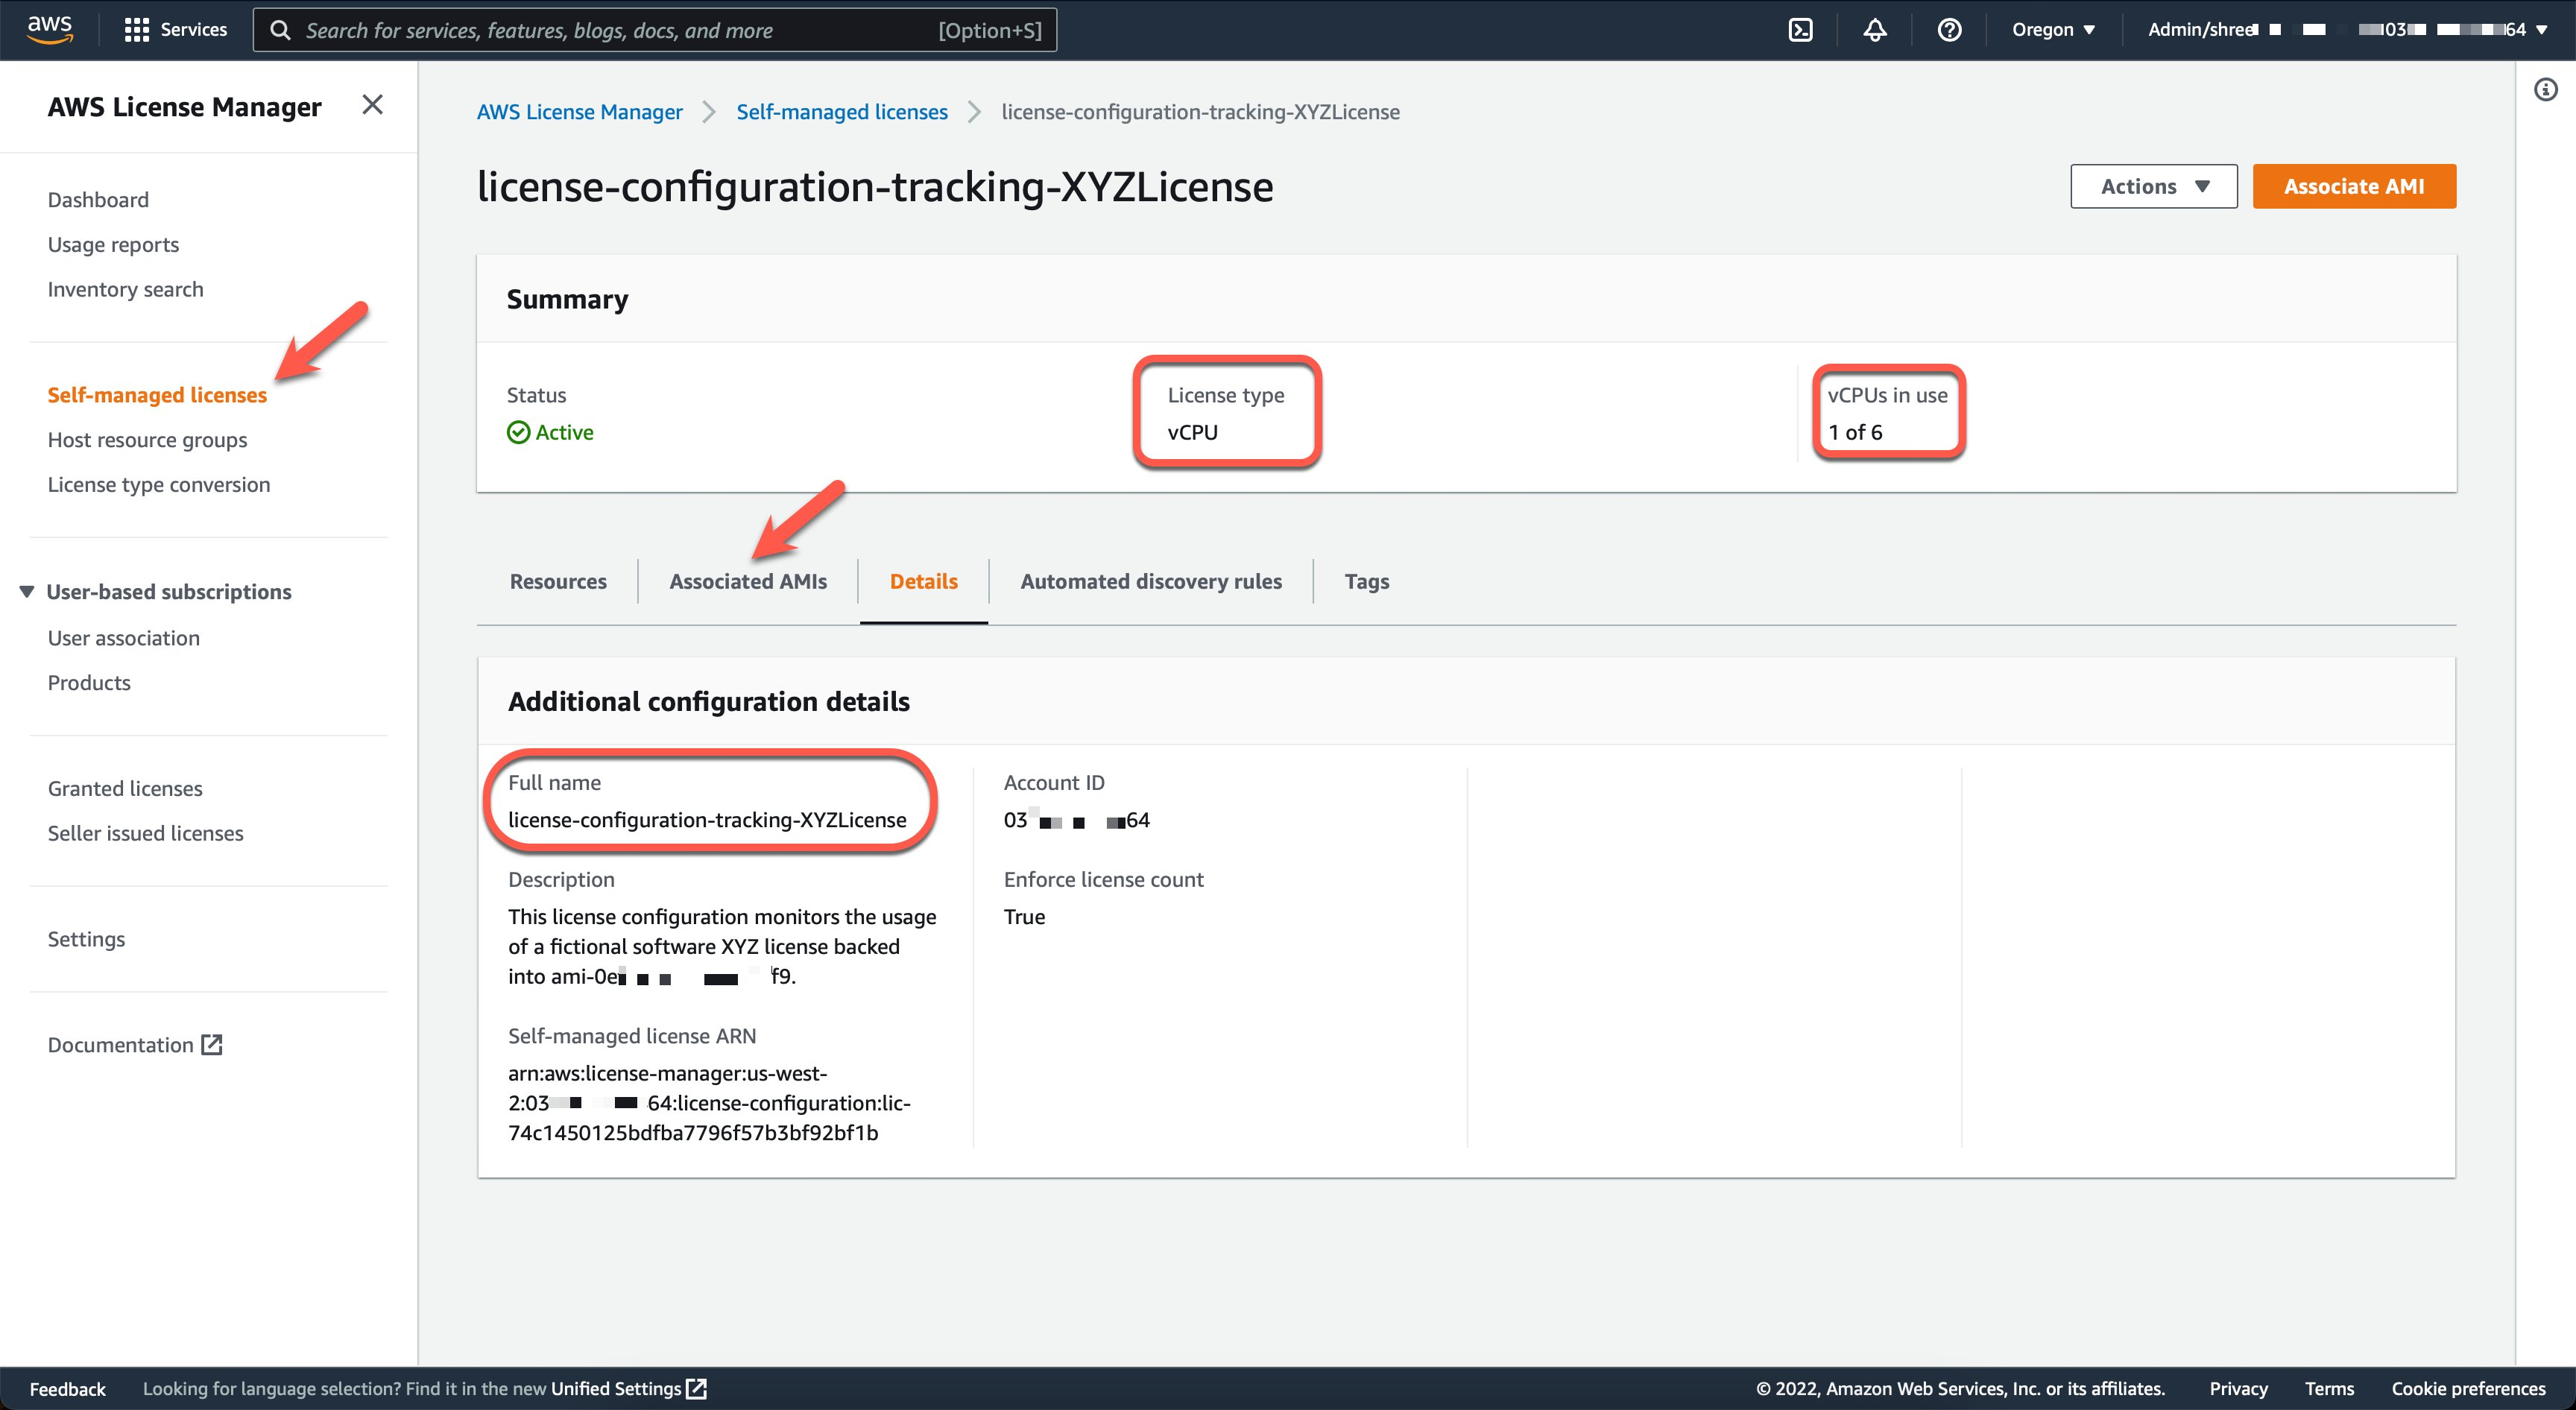Open Self-managed licenses in breadcrumb

(x=841, y=111)
